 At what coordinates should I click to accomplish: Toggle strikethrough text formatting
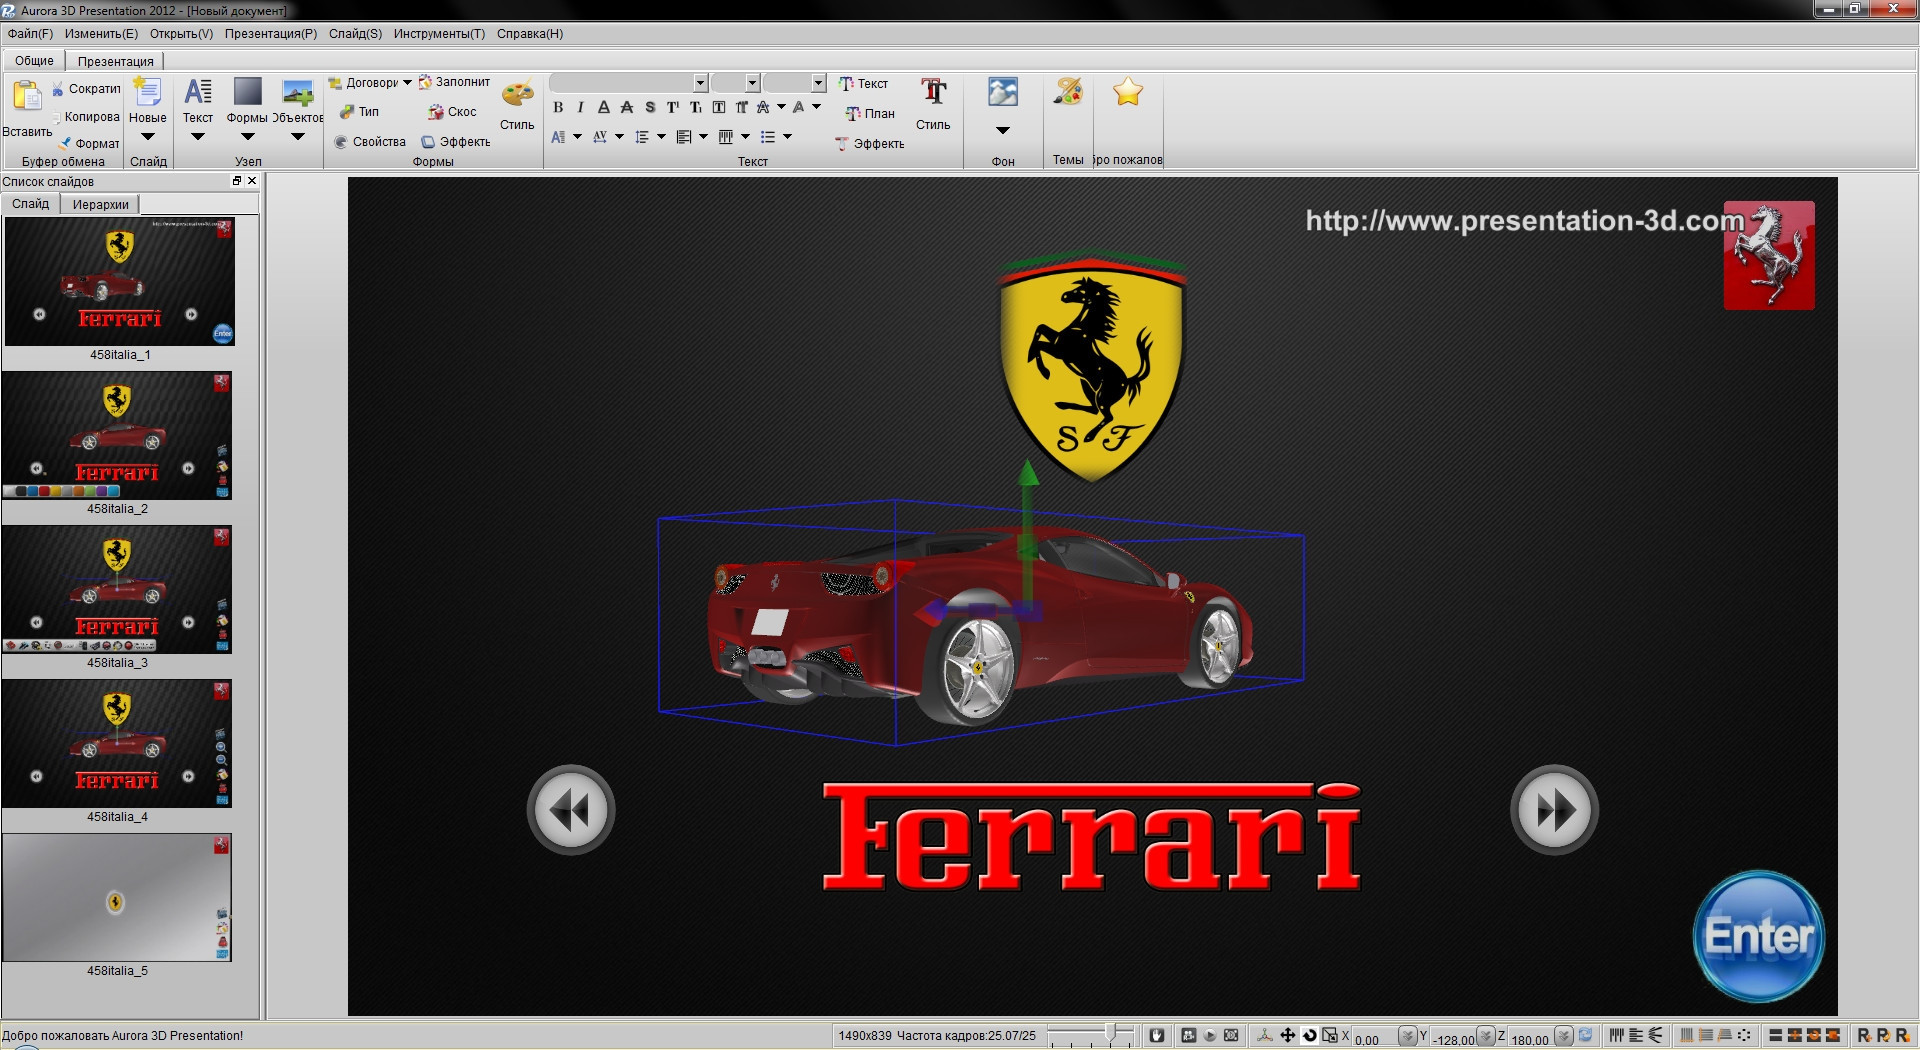tap(626, 108)
